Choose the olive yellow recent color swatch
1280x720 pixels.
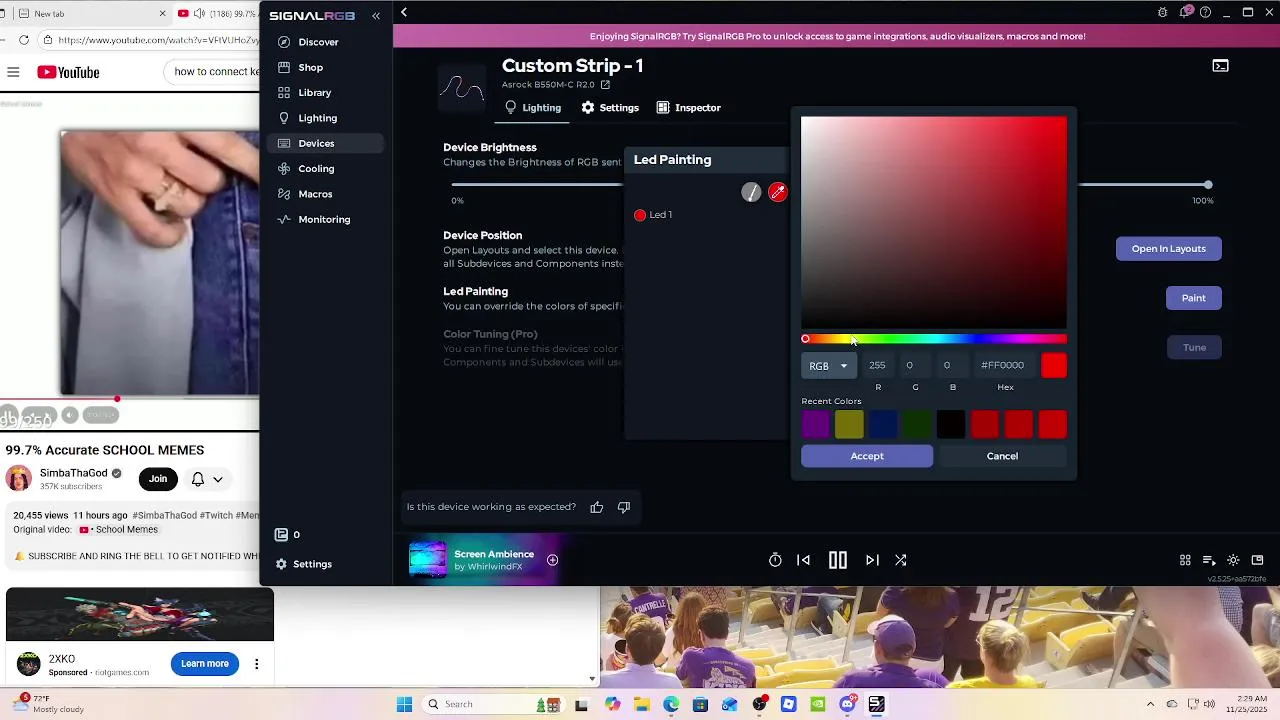point(849,425)
